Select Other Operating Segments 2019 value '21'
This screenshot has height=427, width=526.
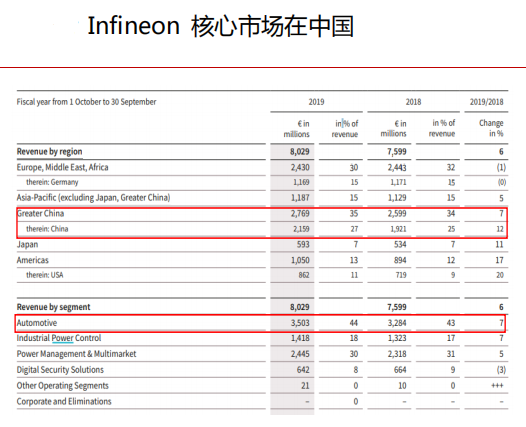(305, 386)
